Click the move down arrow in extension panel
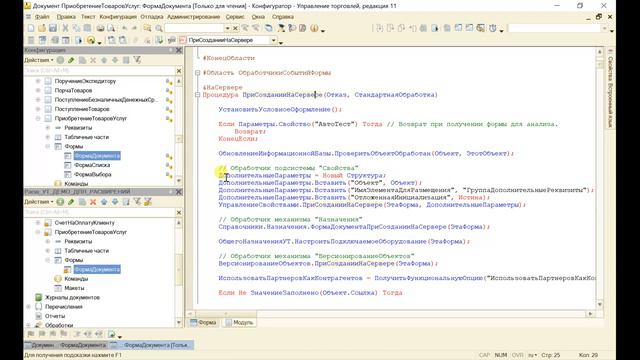 click(x=115, y=202)
